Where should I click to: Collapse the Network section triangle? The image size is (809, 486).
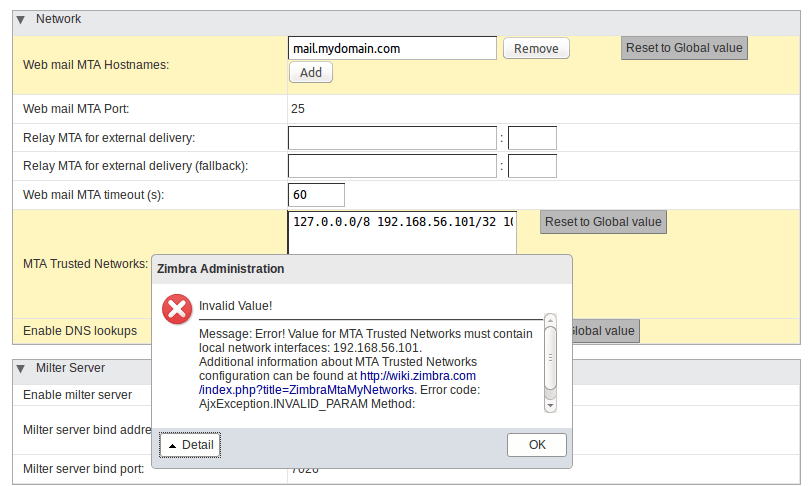(21, 20)
